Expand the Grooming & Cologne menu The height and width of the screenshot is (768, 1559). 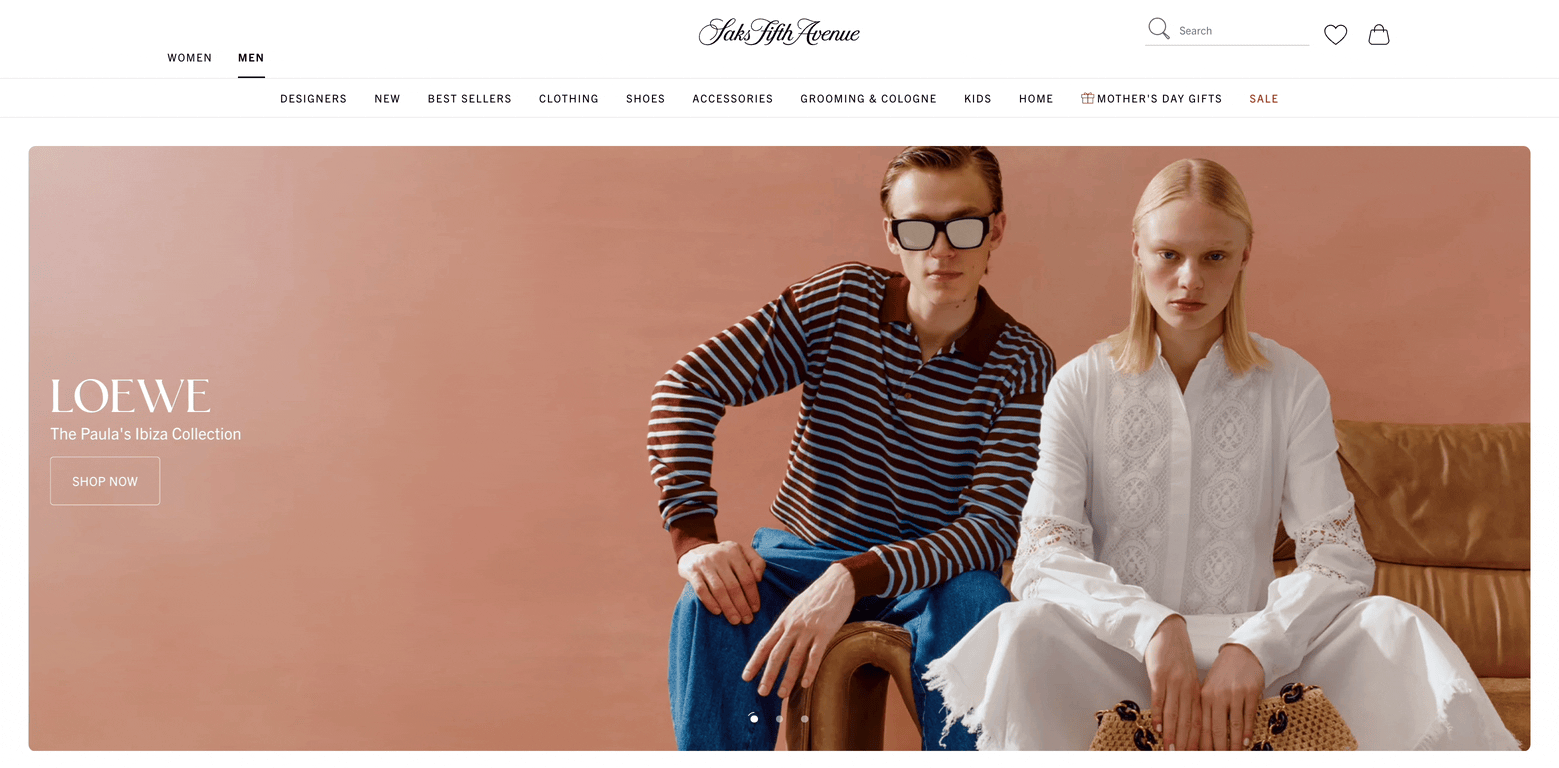[868, 99]
